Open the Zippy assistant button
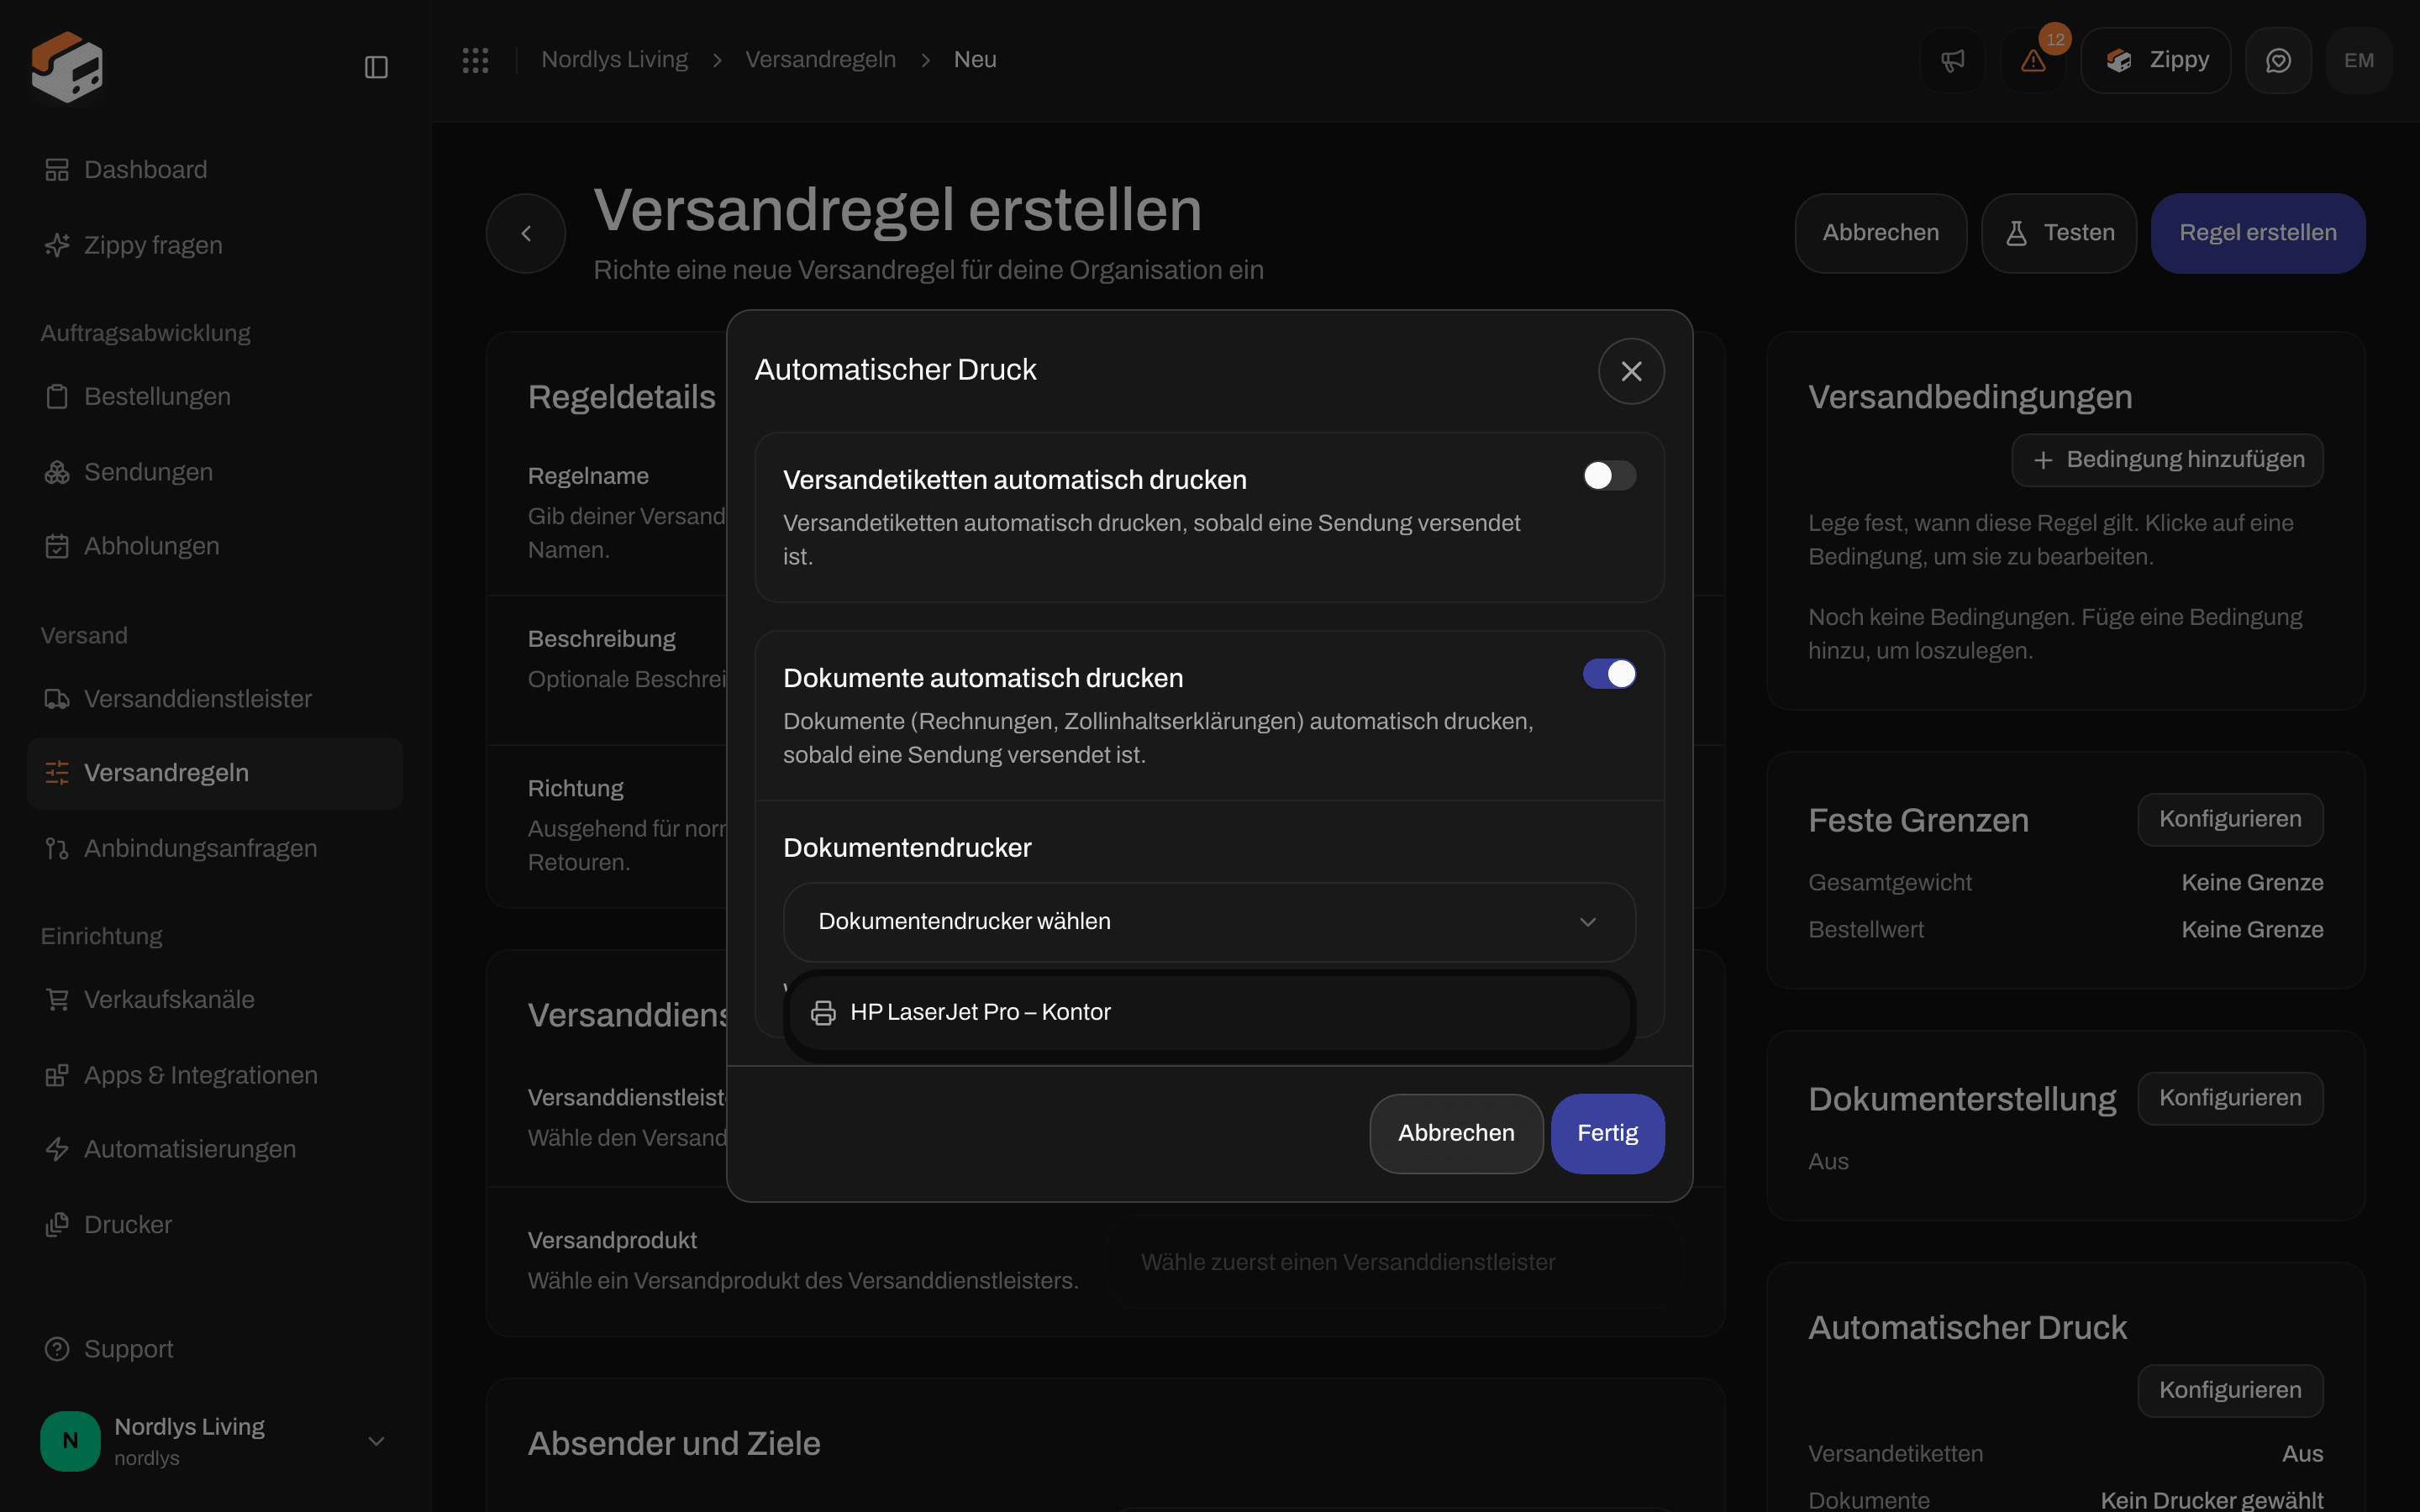 (x=2155, y=60)
